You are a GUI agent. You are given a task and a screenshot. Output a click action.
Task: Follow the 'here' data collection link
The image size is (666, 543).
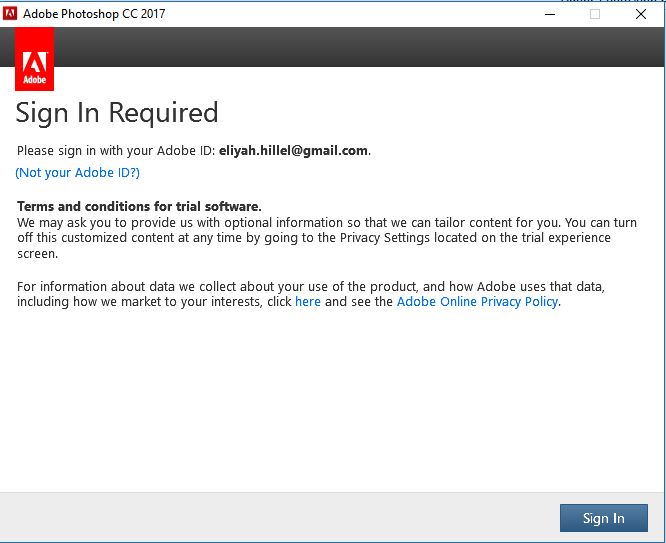(x=308, y=302)
